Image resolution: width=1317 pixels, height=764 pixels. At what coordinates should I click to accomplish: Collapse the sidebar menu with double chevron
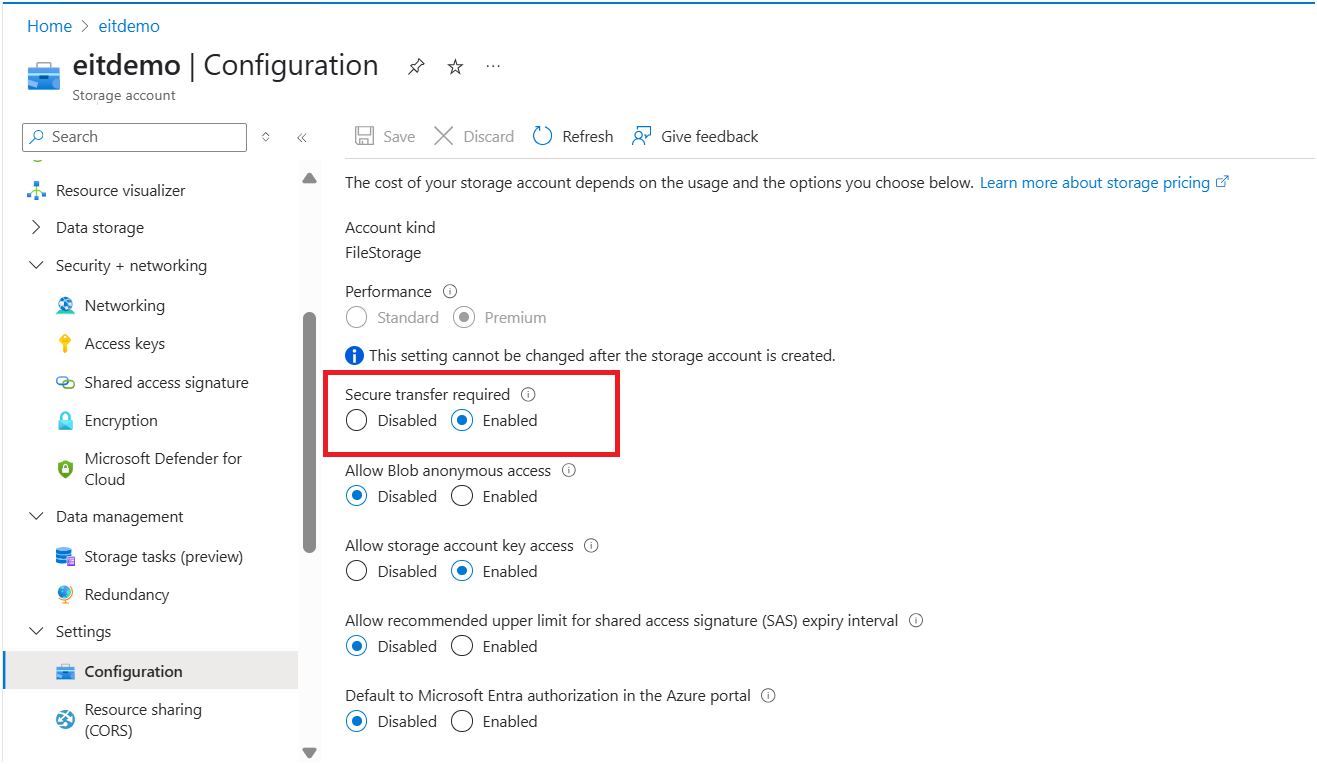302,138
